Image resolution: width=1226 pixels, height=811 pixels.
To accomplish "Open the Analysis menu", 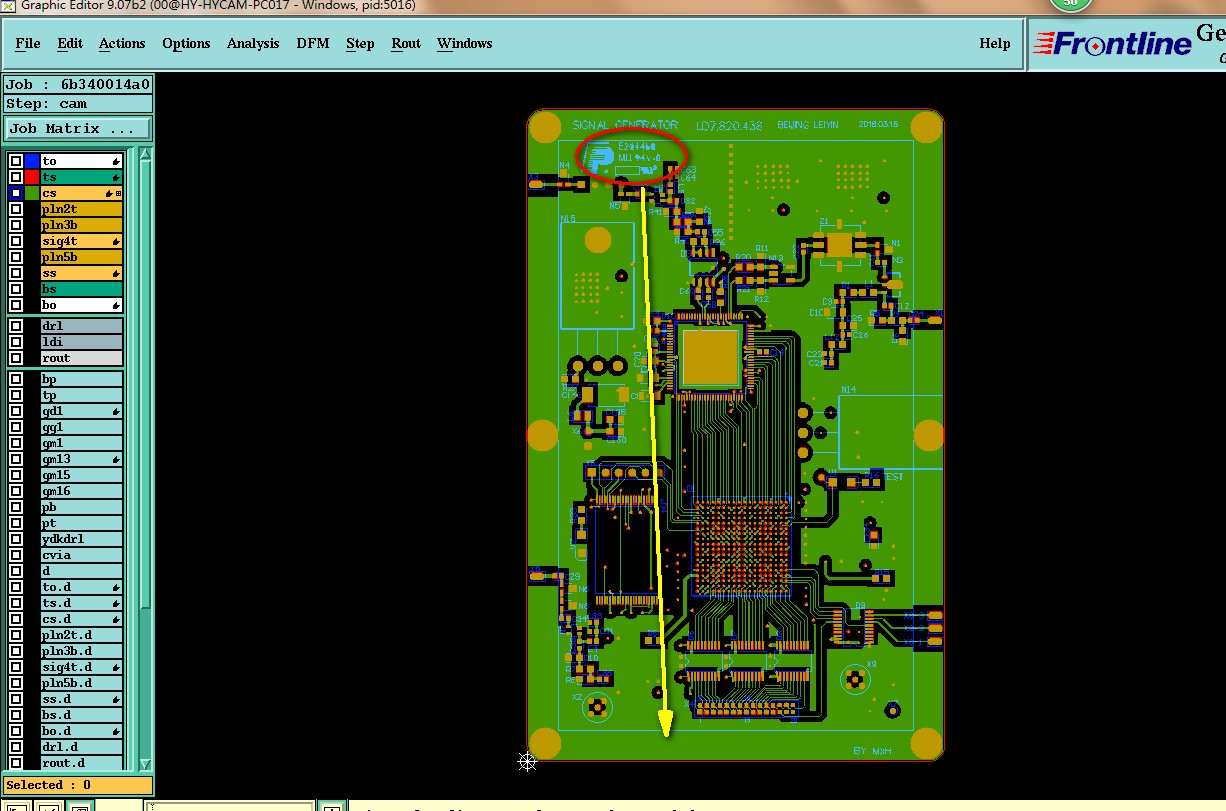I will [x=253, y=43].
